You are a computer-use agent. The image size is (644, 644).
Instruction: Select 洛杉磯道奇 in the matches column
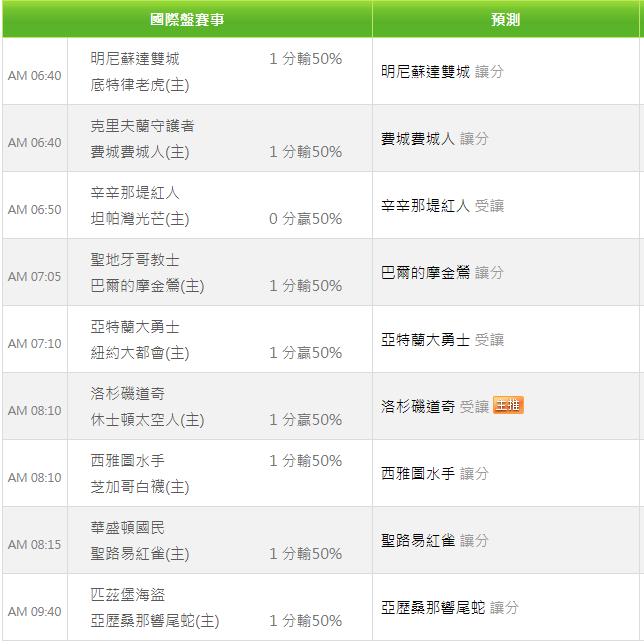coord(128,393)
